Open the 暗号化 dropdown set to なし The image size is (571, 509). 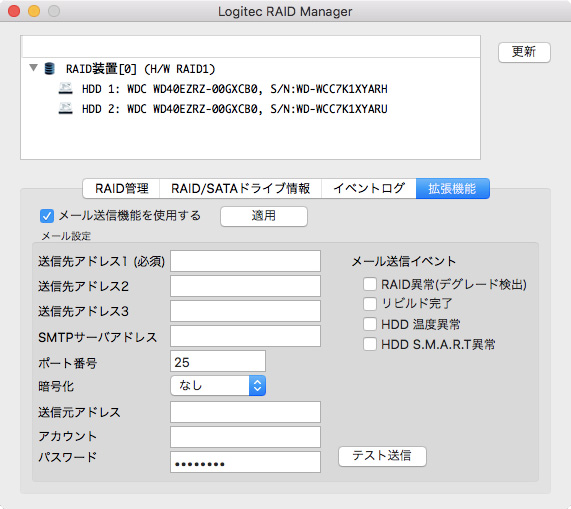(218, 386)
